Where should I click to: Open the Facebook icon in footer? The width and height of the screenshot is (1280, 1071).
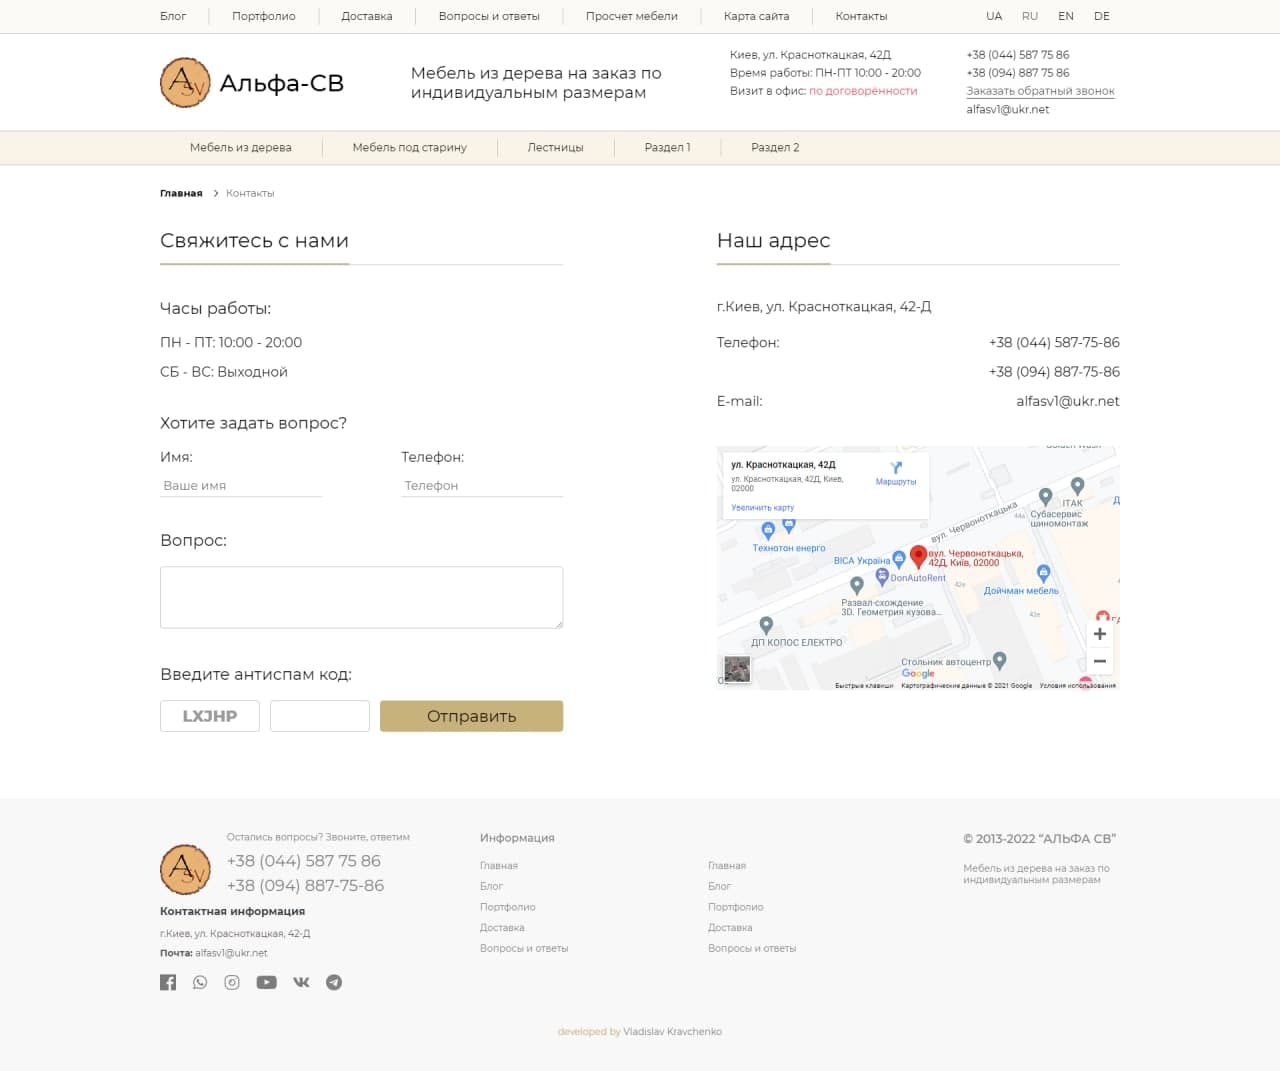(x=168, y=982)
